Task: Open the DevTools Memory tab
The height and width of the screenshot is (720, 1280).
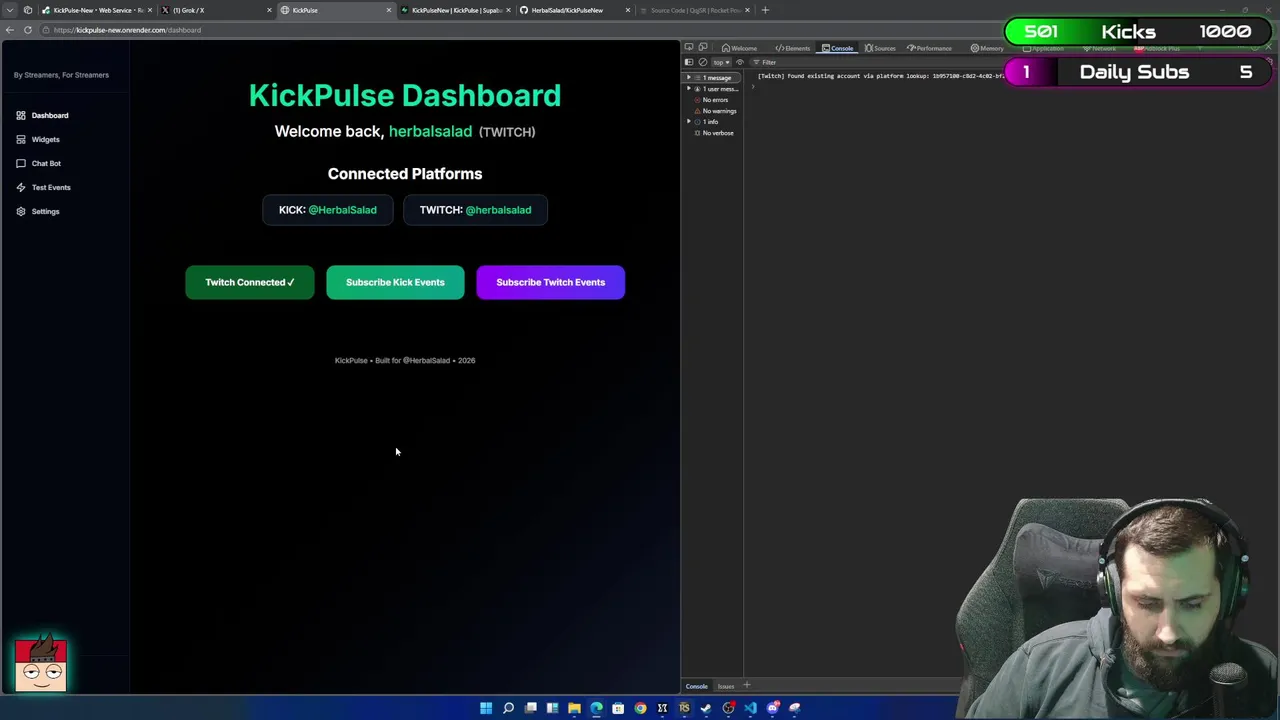Action: click(x=987, y=48)
